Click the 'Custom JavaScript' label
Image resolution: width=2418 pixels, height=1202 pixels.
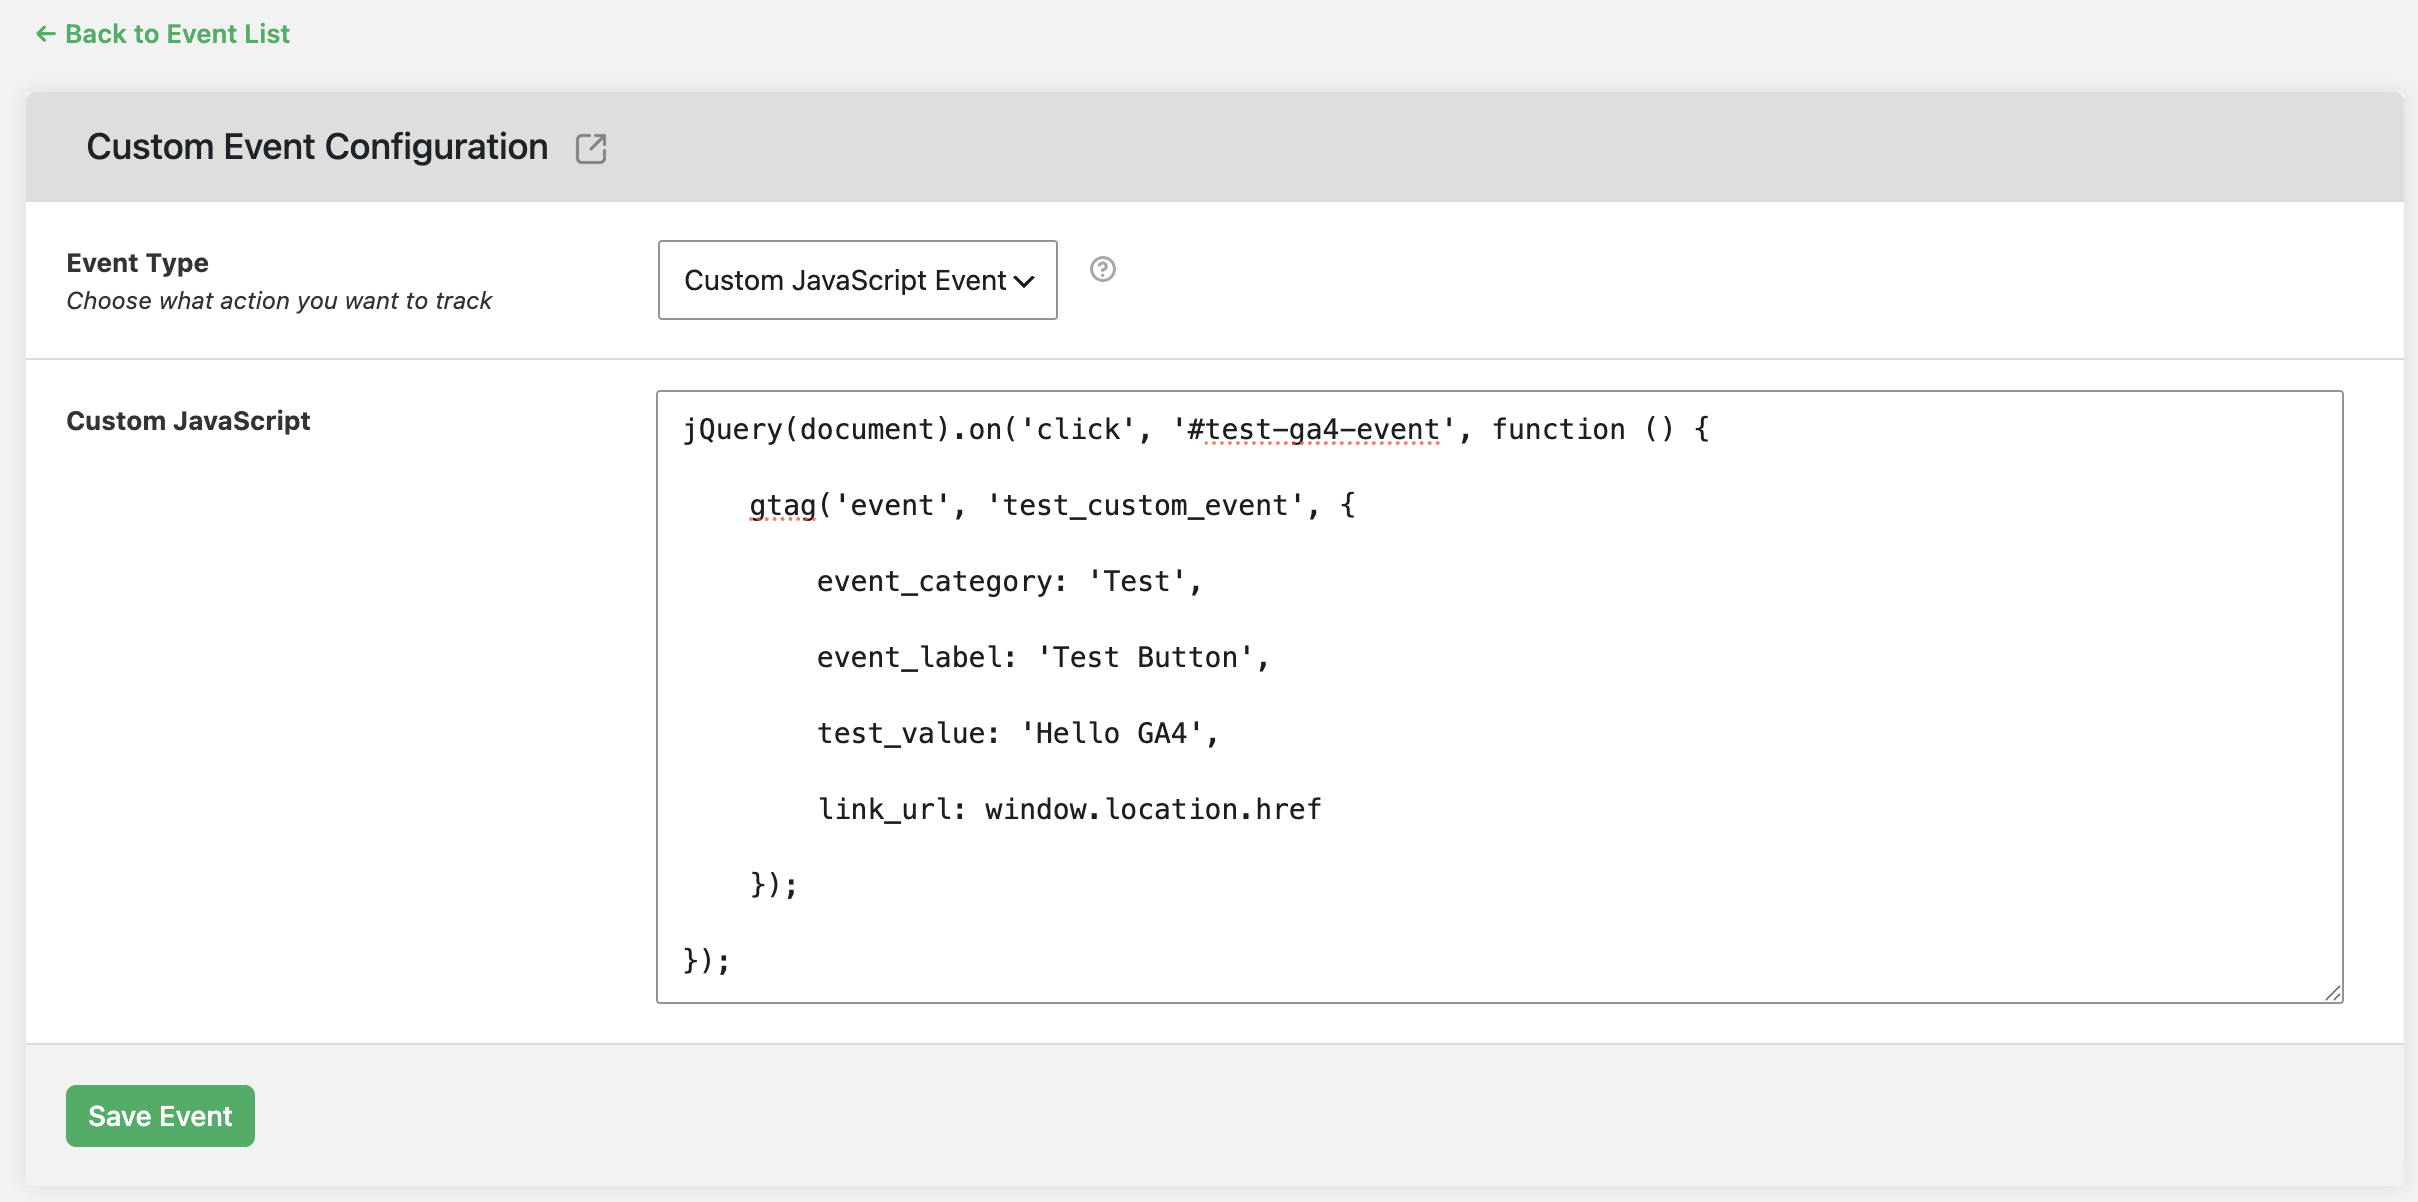pyautogui.click(x=188, y=421)
